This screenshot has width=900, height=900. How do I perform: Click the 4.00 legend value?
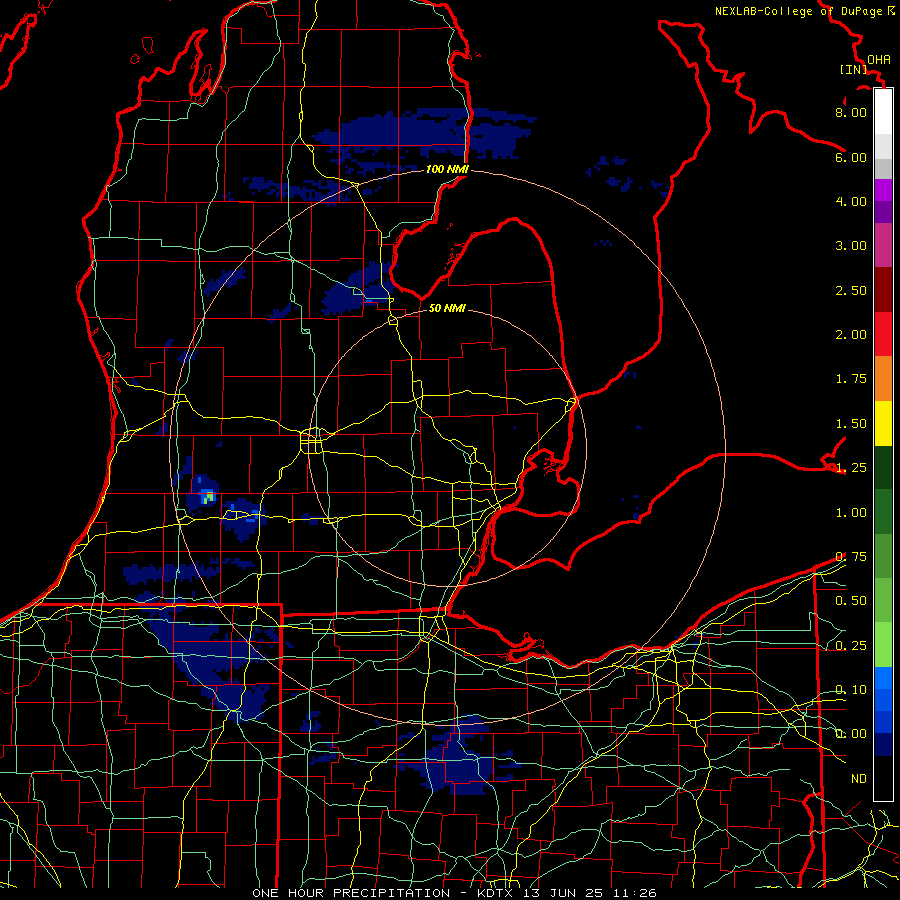pyautogui.click(x=851, y=201)
